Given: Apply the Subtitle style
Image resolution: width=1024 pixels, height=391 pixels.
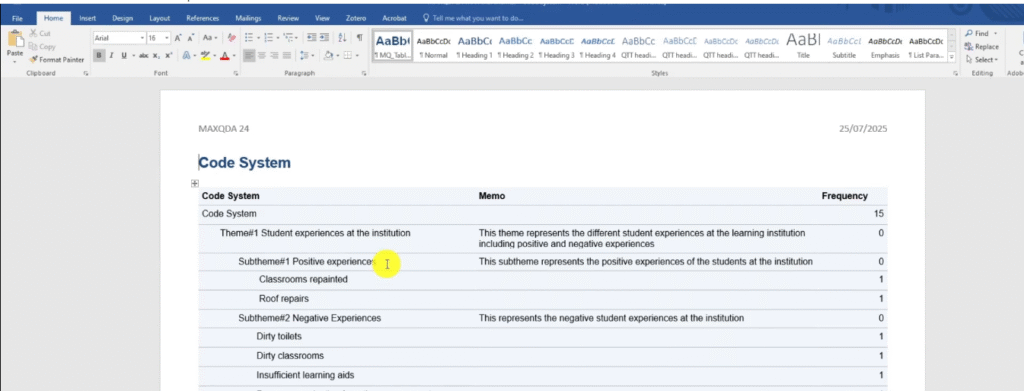Looking at the screenshot, I should pos(844,46).
